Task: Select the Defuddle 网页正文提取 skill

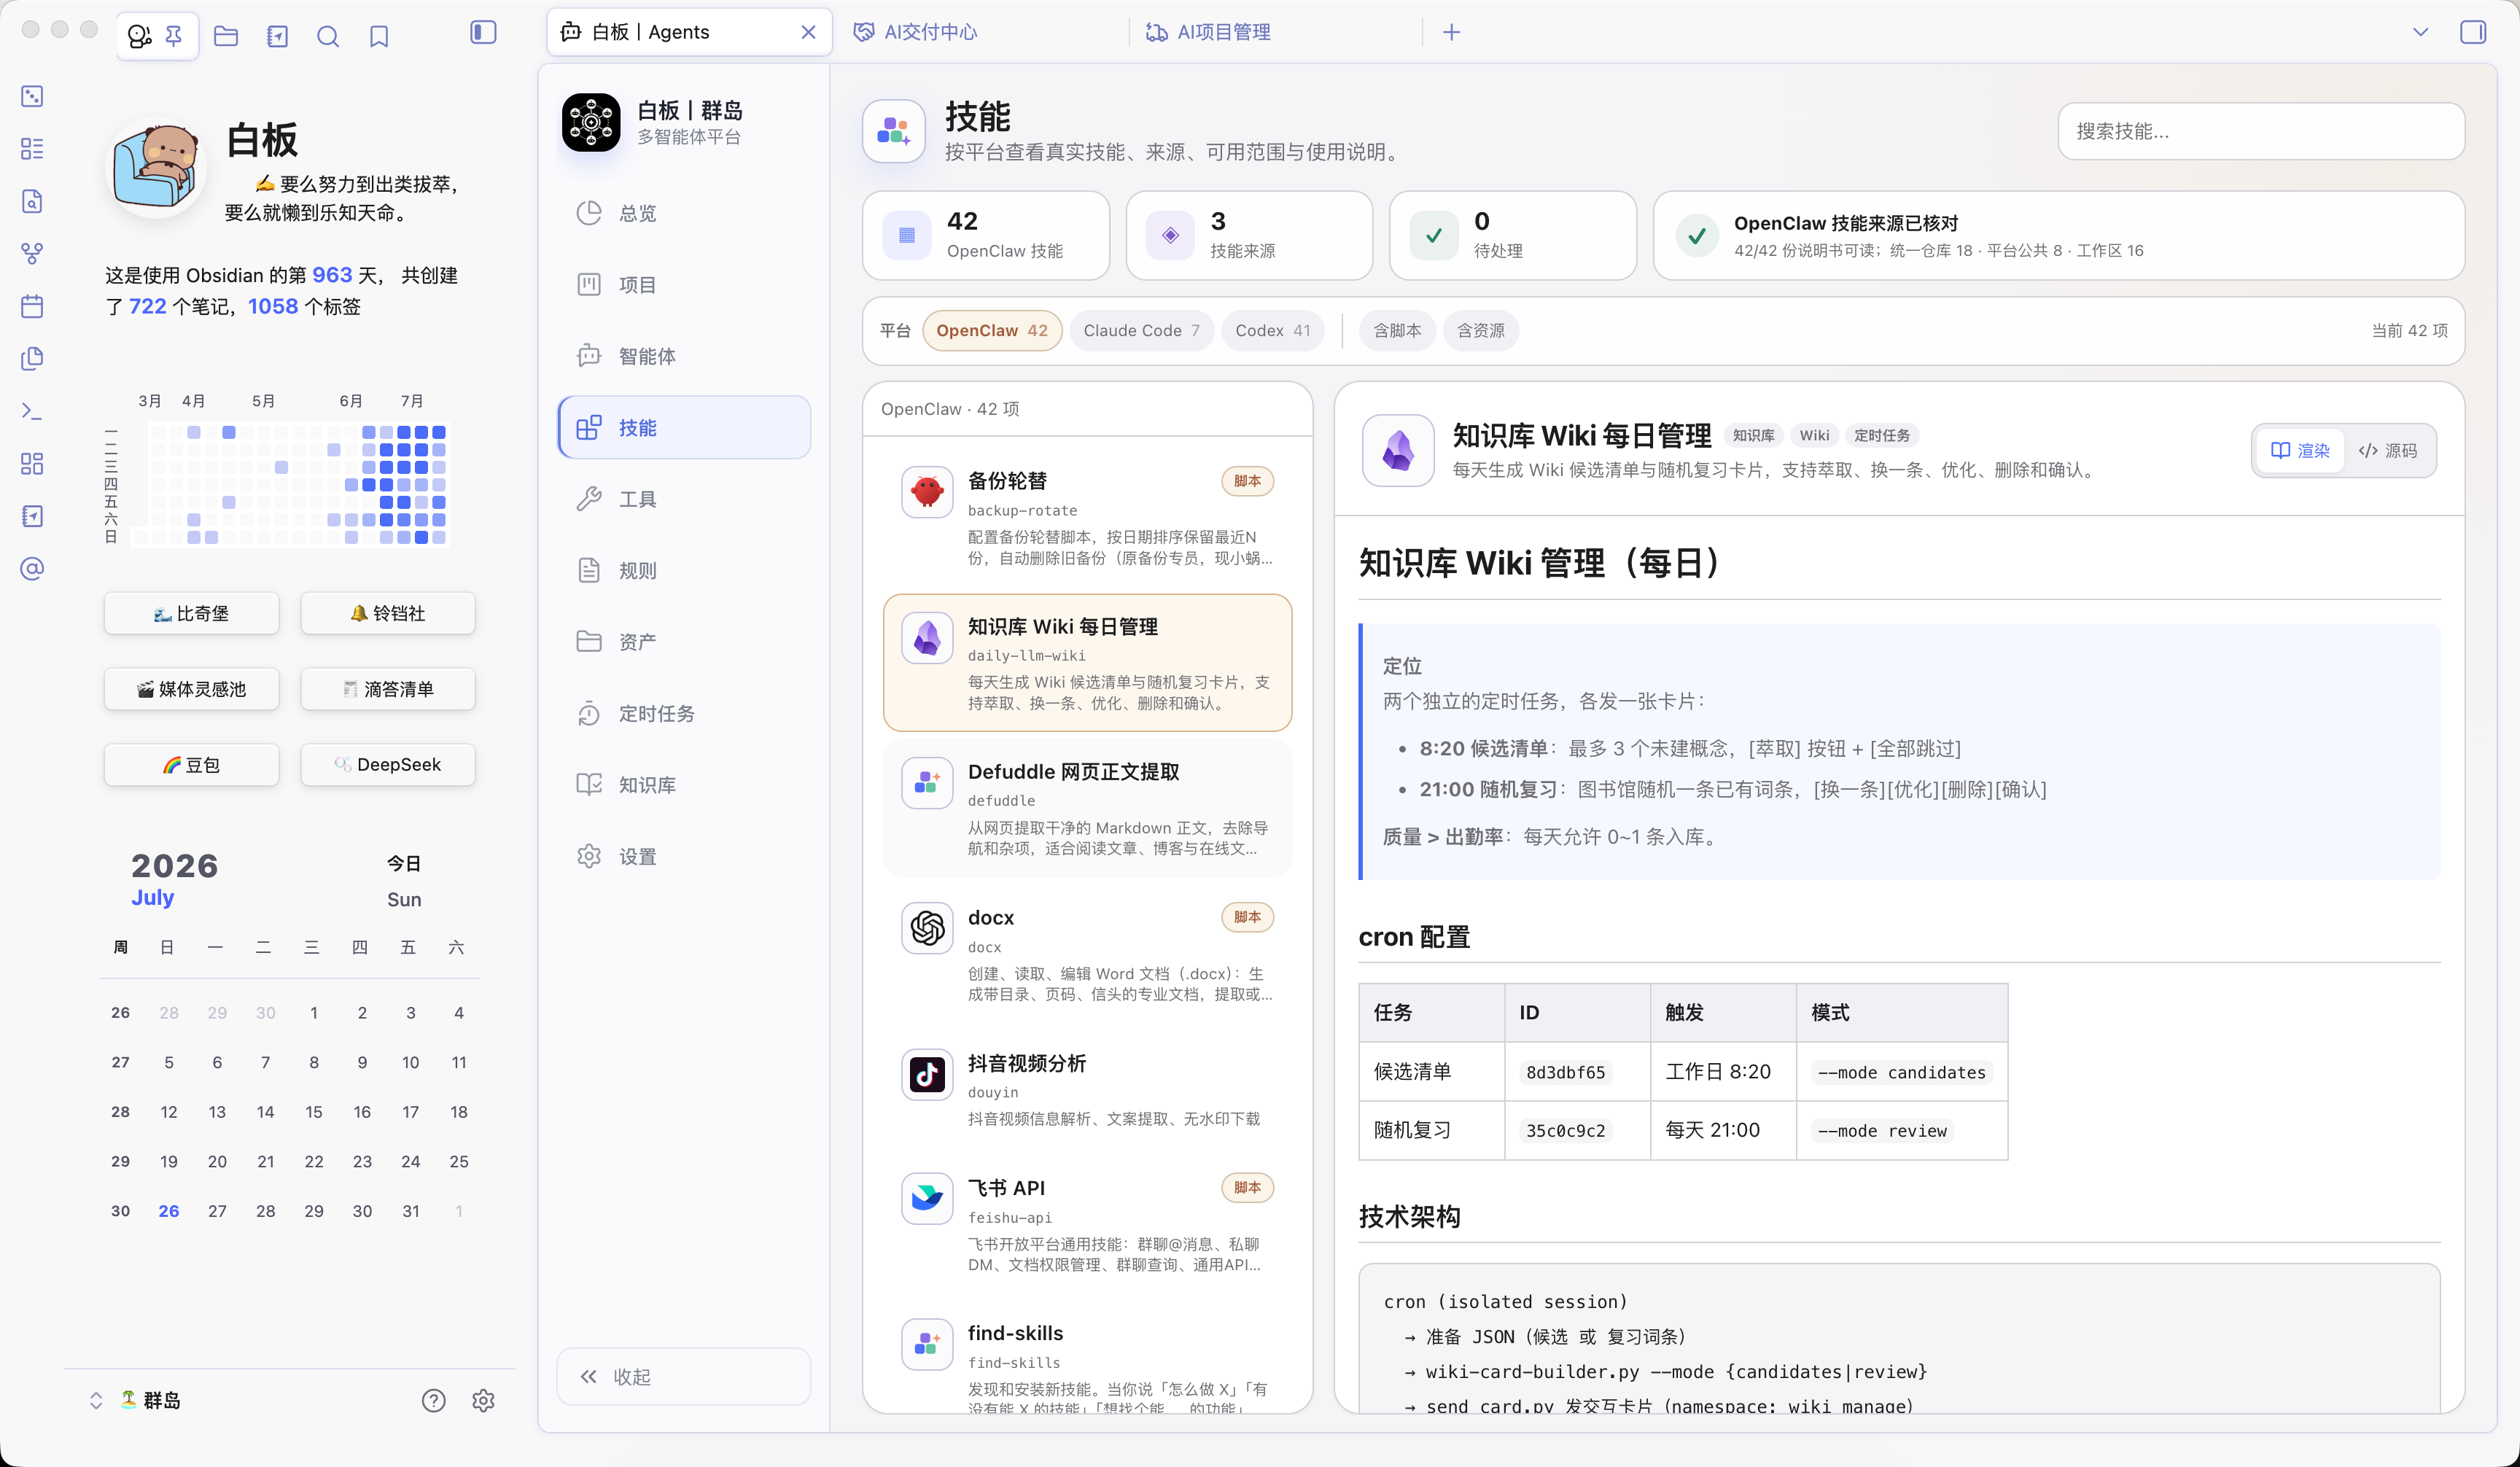Action: (x=1087, y=808)
